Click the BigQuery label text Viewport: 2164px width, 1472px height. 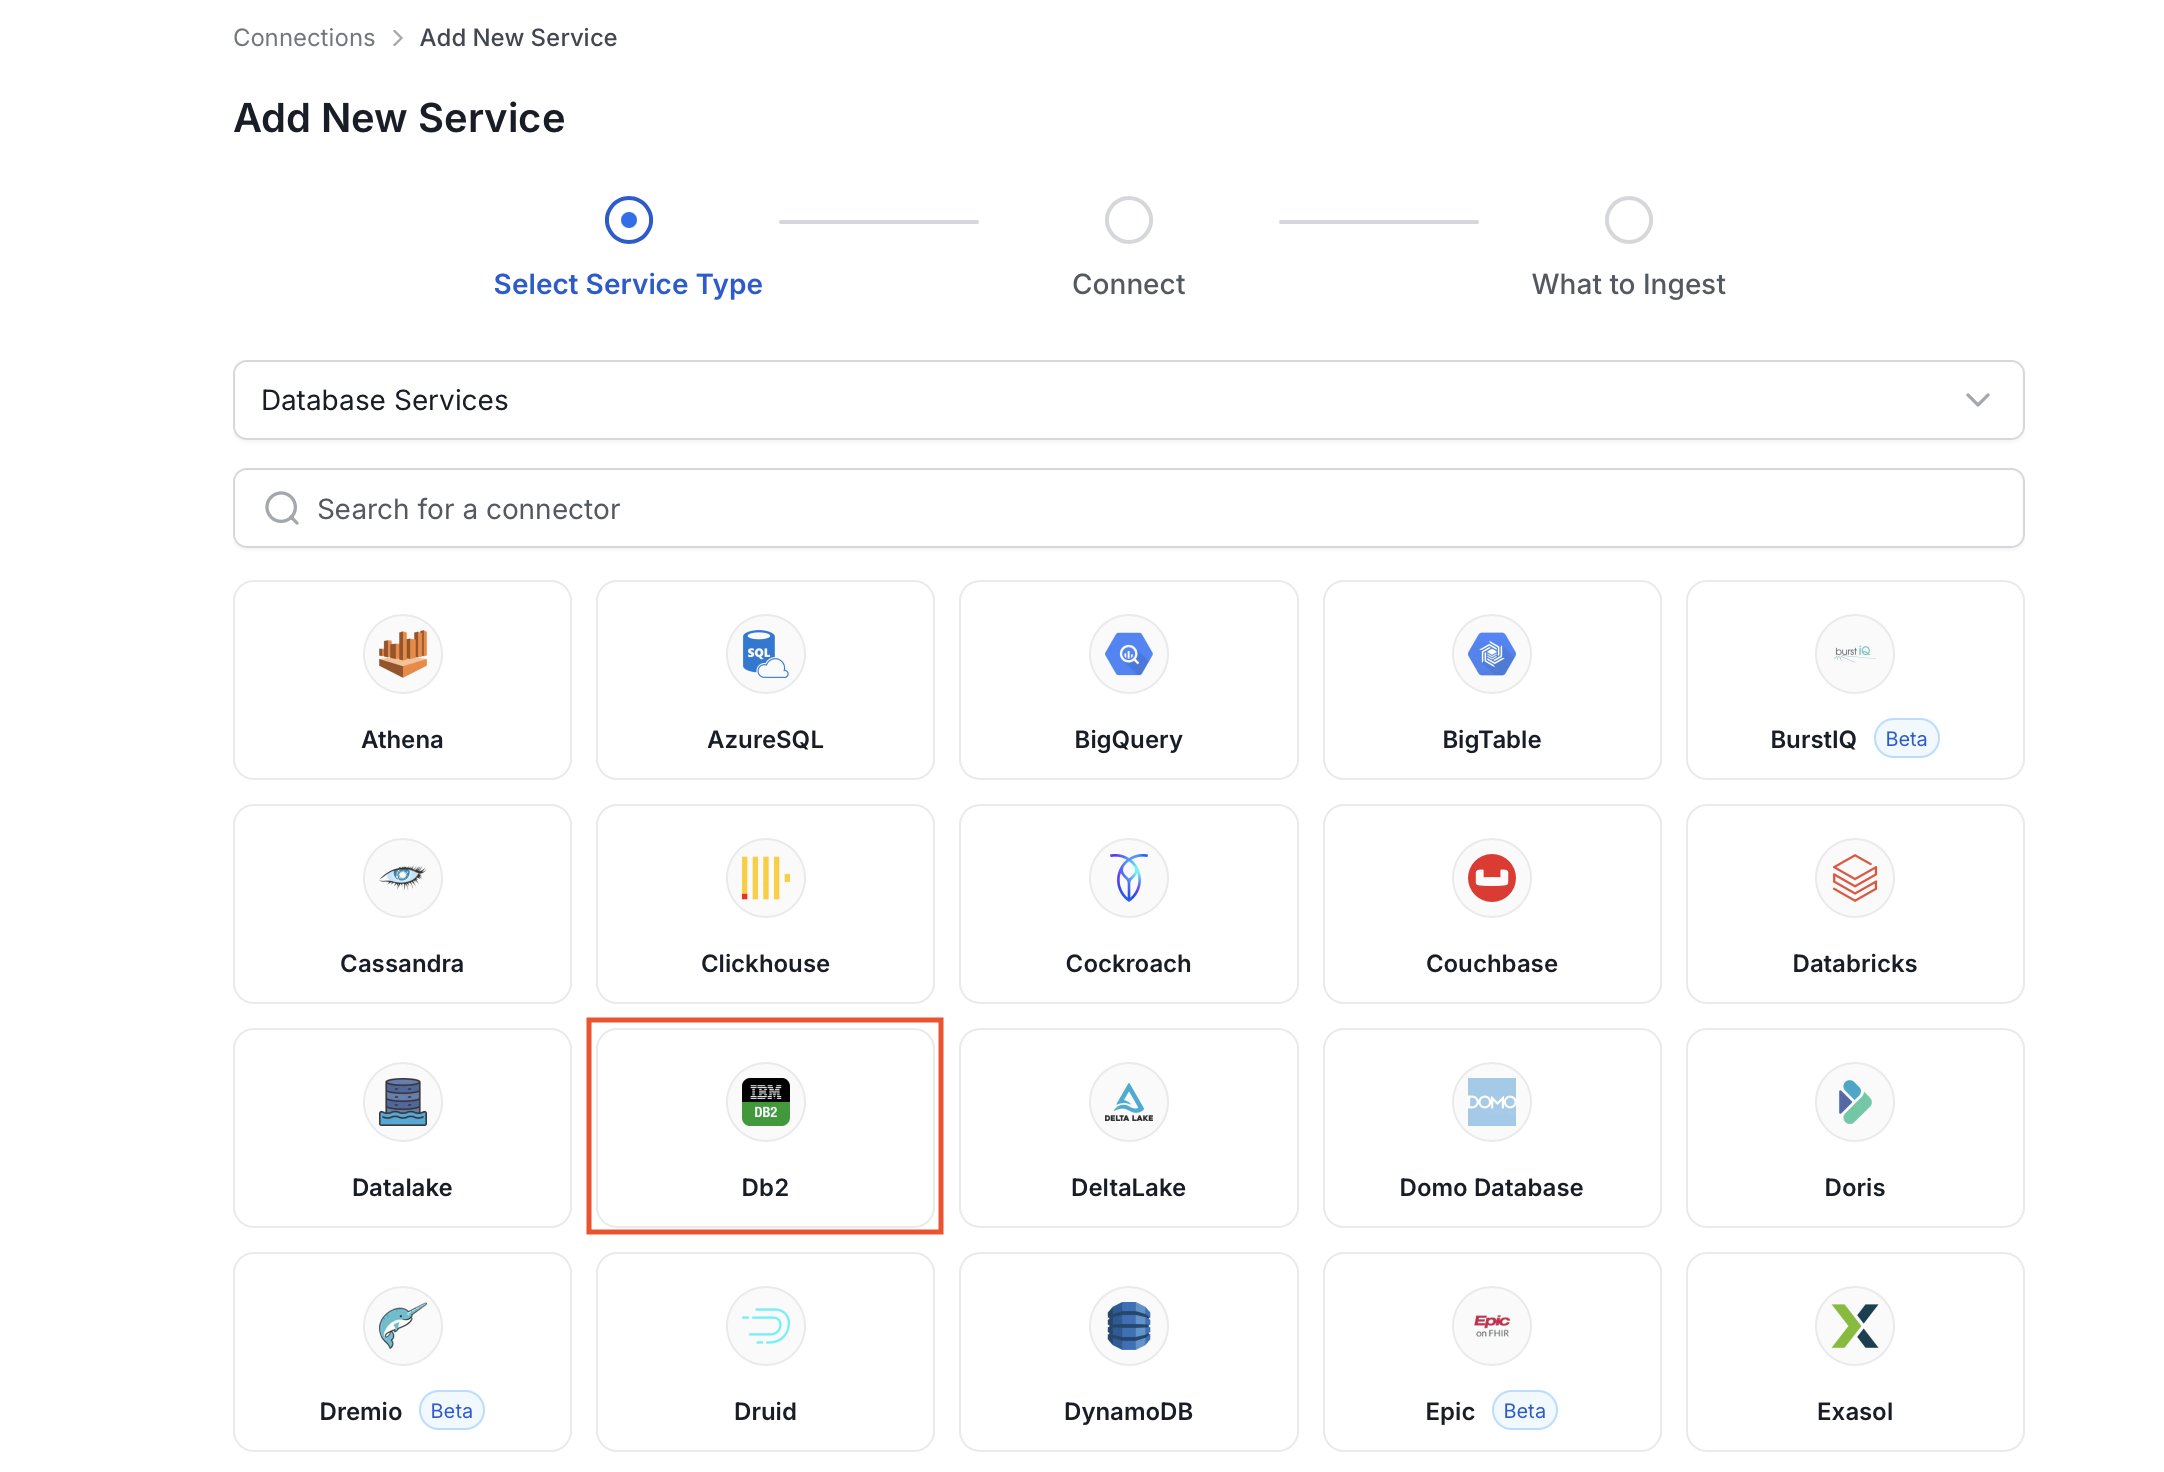tap(1128, 740)
